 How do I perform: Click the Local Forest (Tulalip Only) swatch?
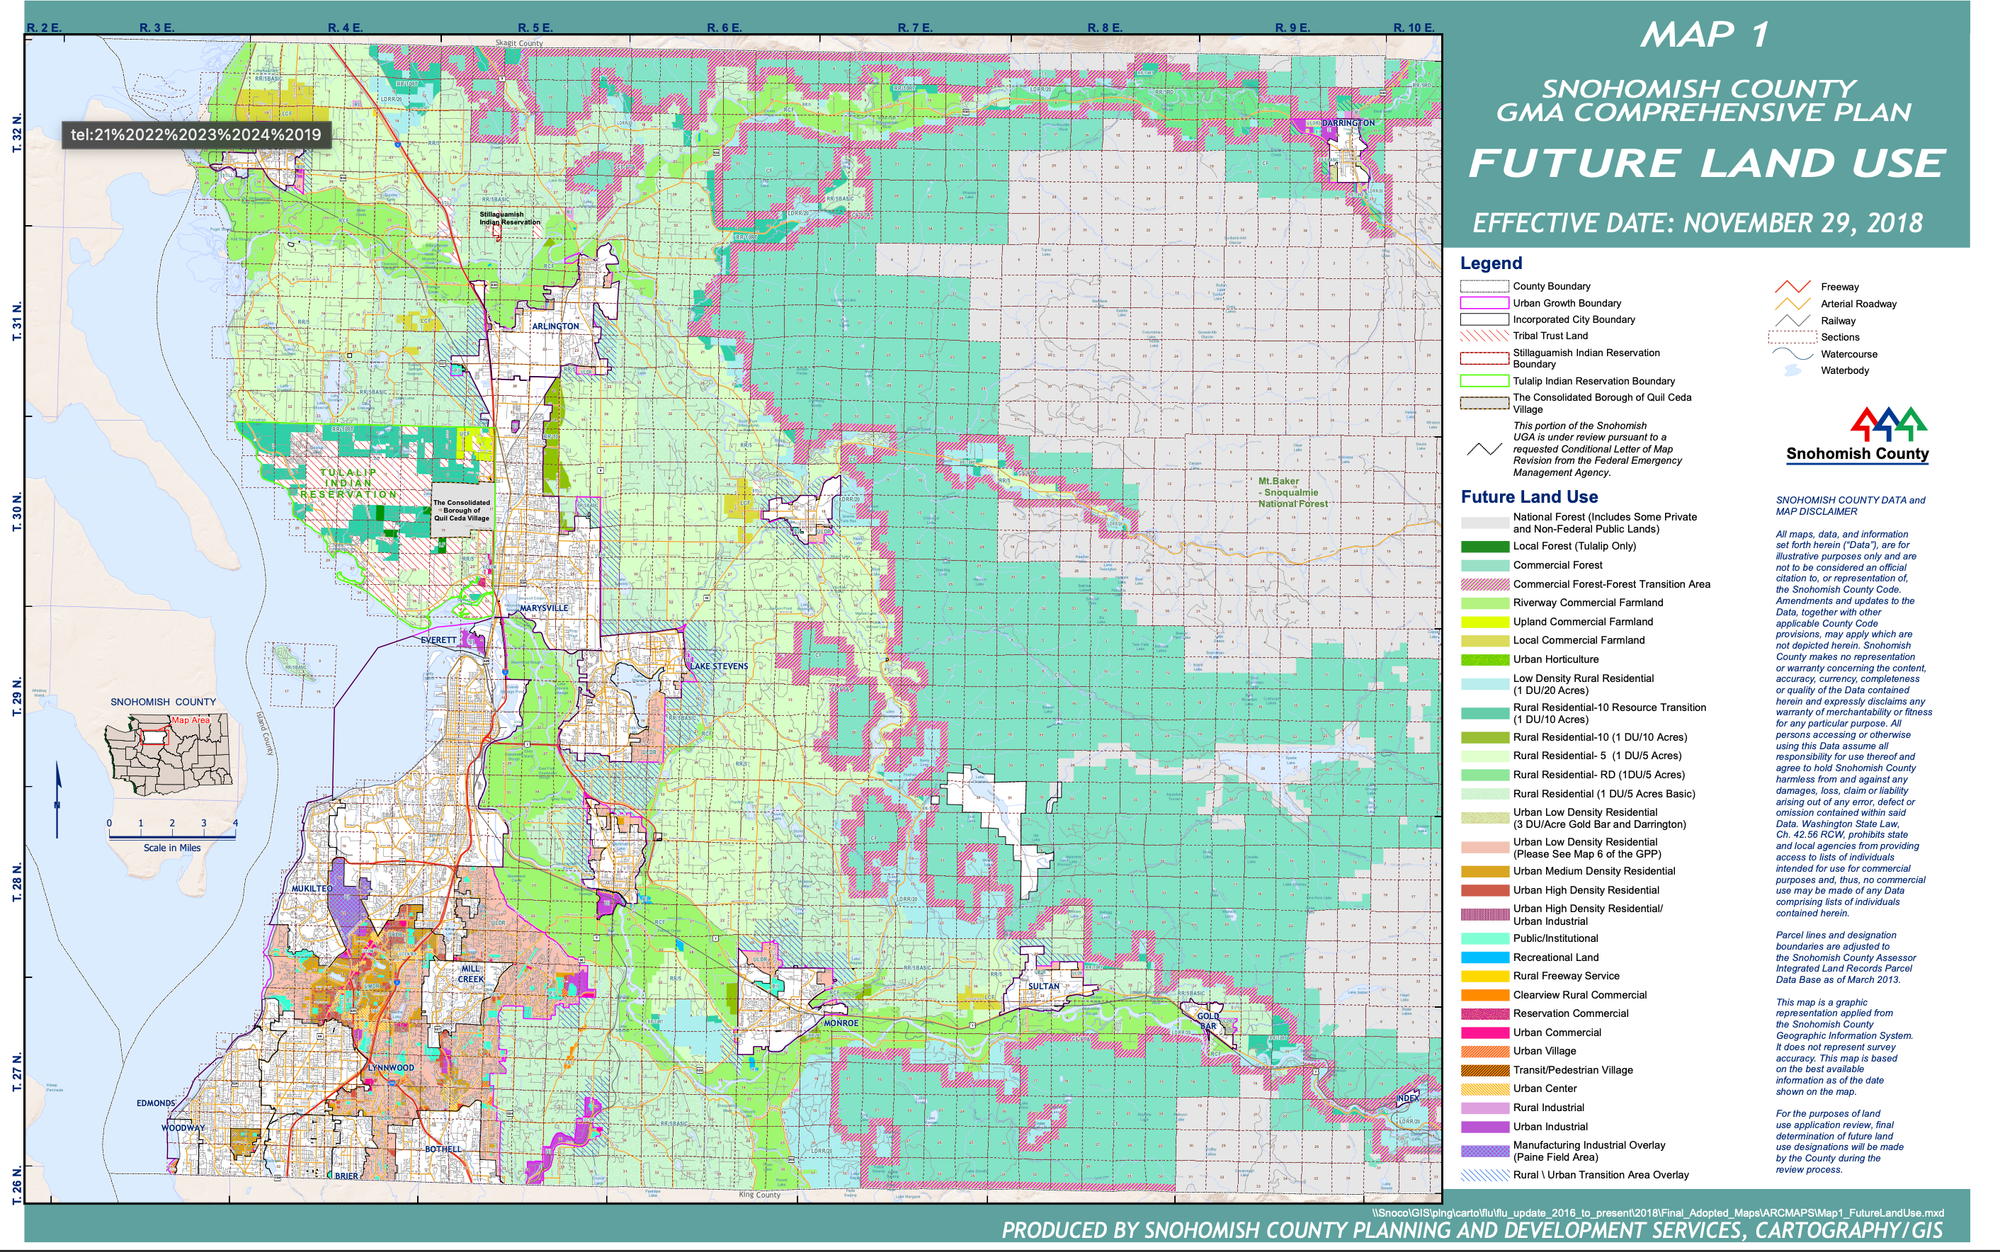(x=1484, y=546)
